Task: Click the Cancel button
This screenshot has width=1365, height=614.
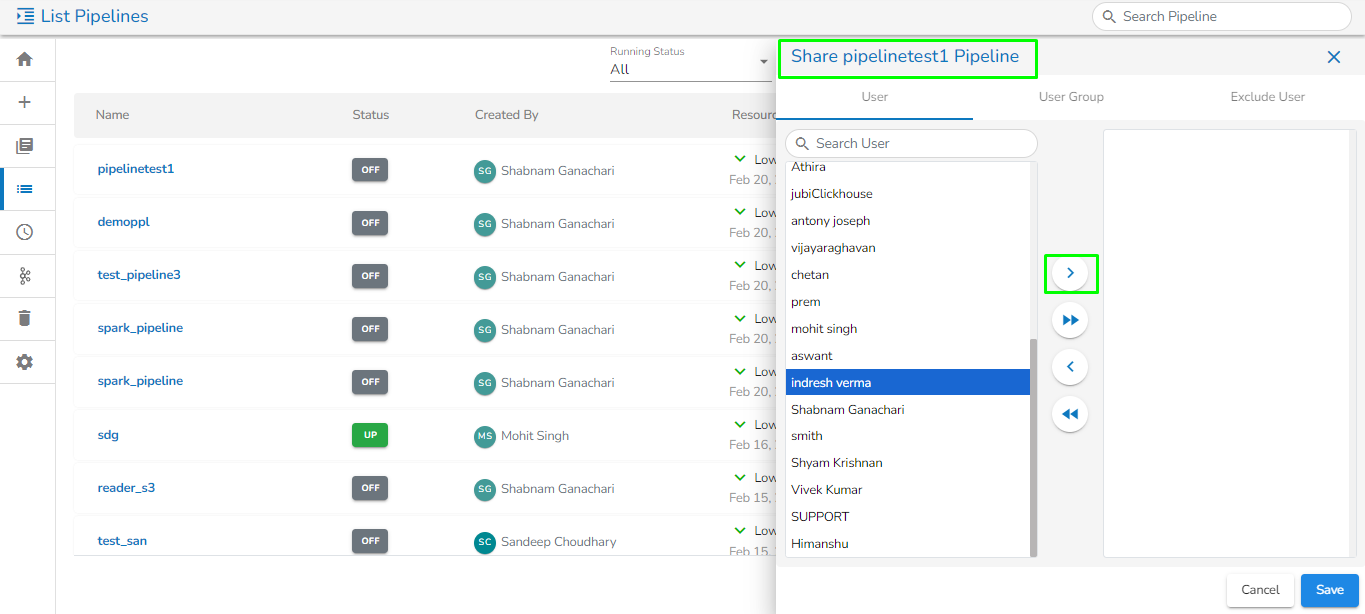Action: (x=1260, y=590)
